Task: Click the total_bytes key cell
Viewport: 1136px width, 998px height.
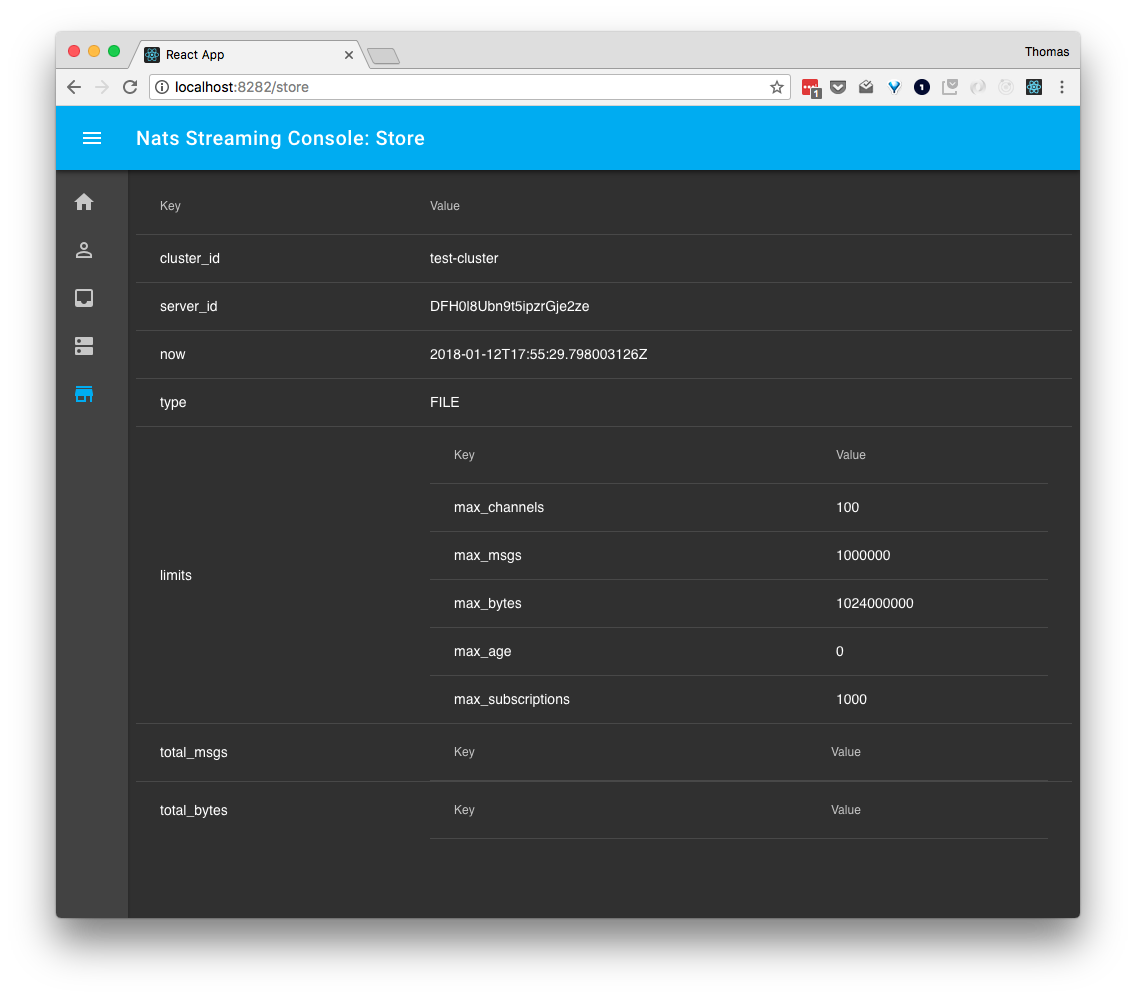Action: click(193, 810)
